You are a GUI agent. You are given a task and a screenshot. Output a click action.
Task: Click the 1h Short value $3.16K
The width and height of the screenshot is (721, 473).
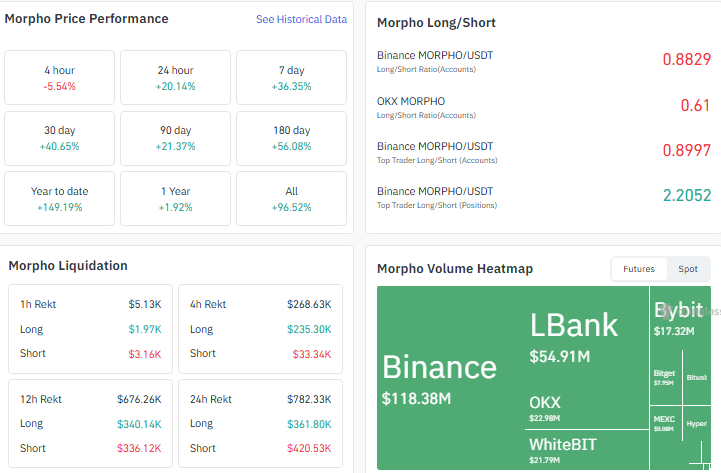pos(145,354)
